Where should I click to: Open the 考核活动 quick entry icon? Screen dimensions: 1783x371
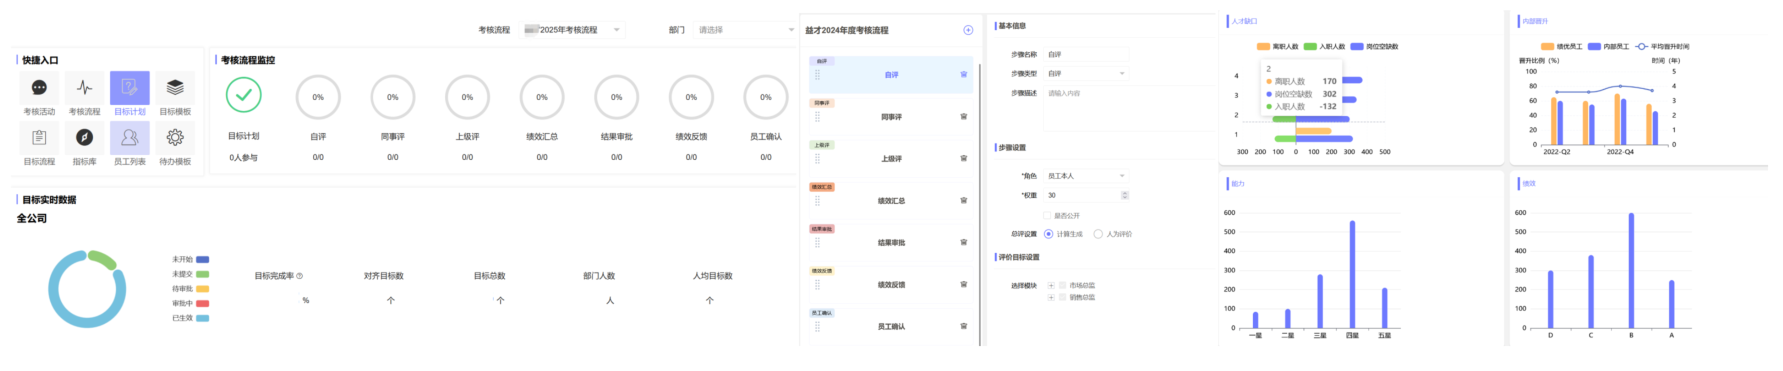39,88
